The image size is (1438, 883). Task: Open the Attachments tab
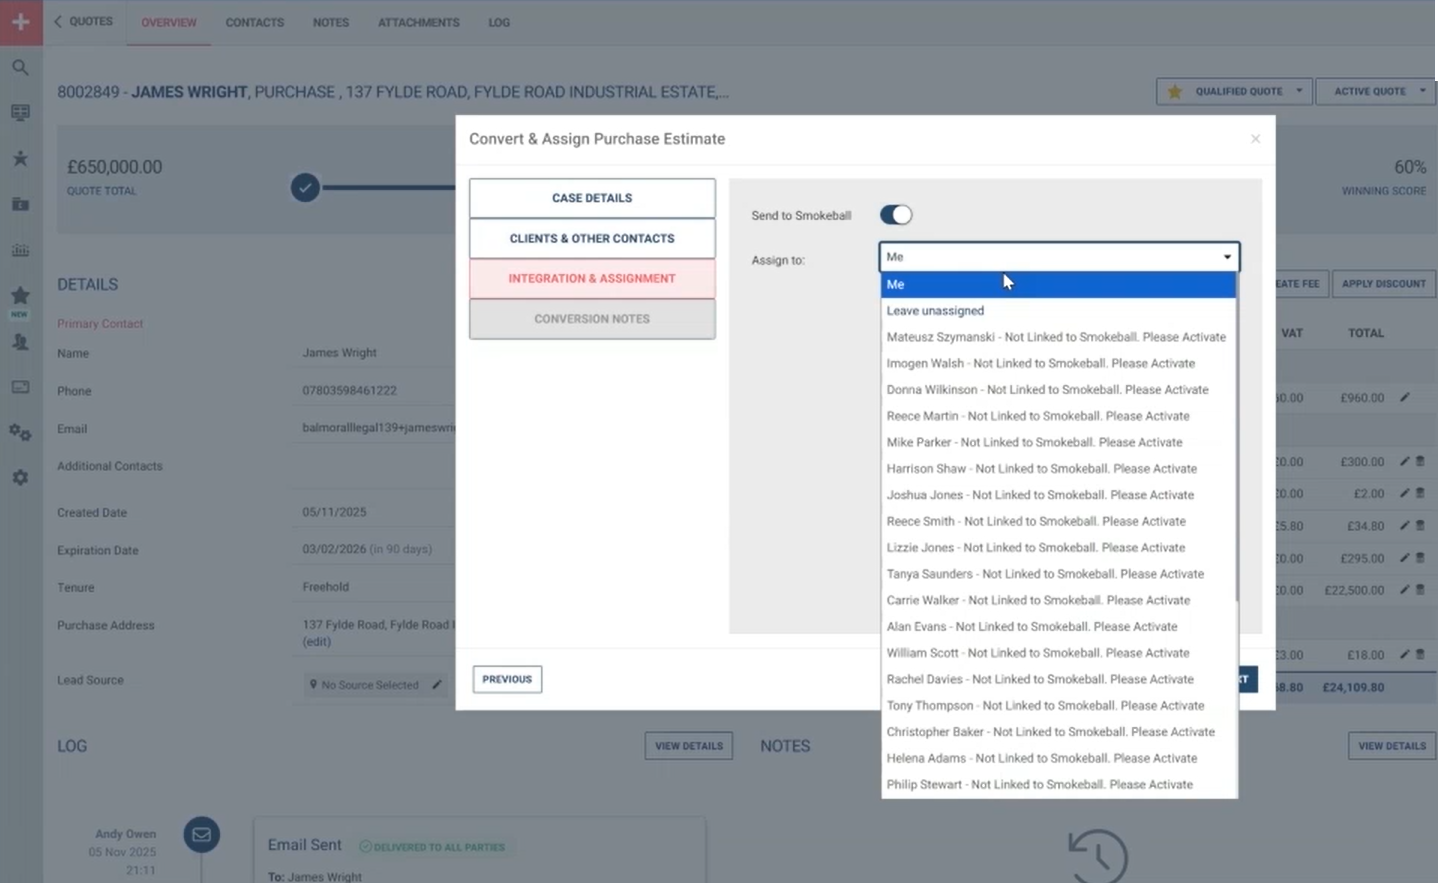418,22
